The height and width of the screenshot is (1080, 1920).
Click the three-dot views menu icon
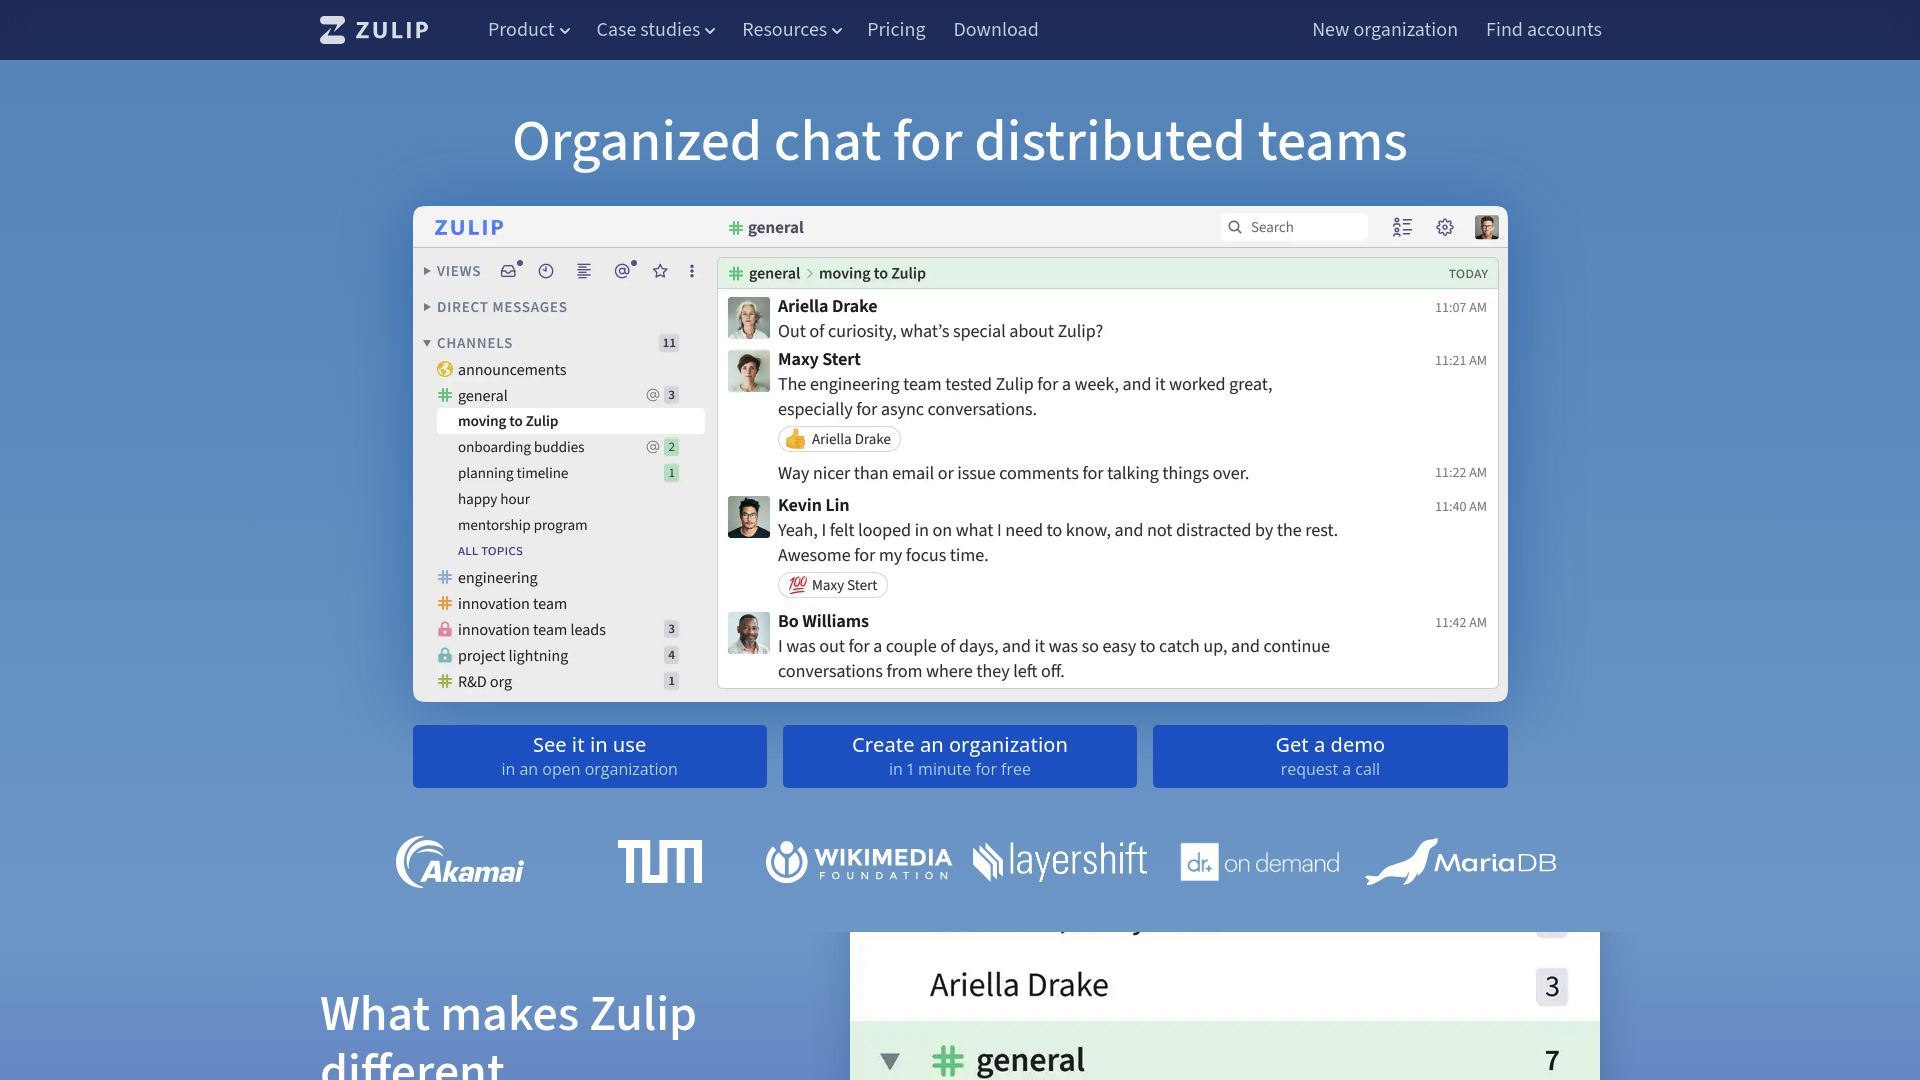692,271
